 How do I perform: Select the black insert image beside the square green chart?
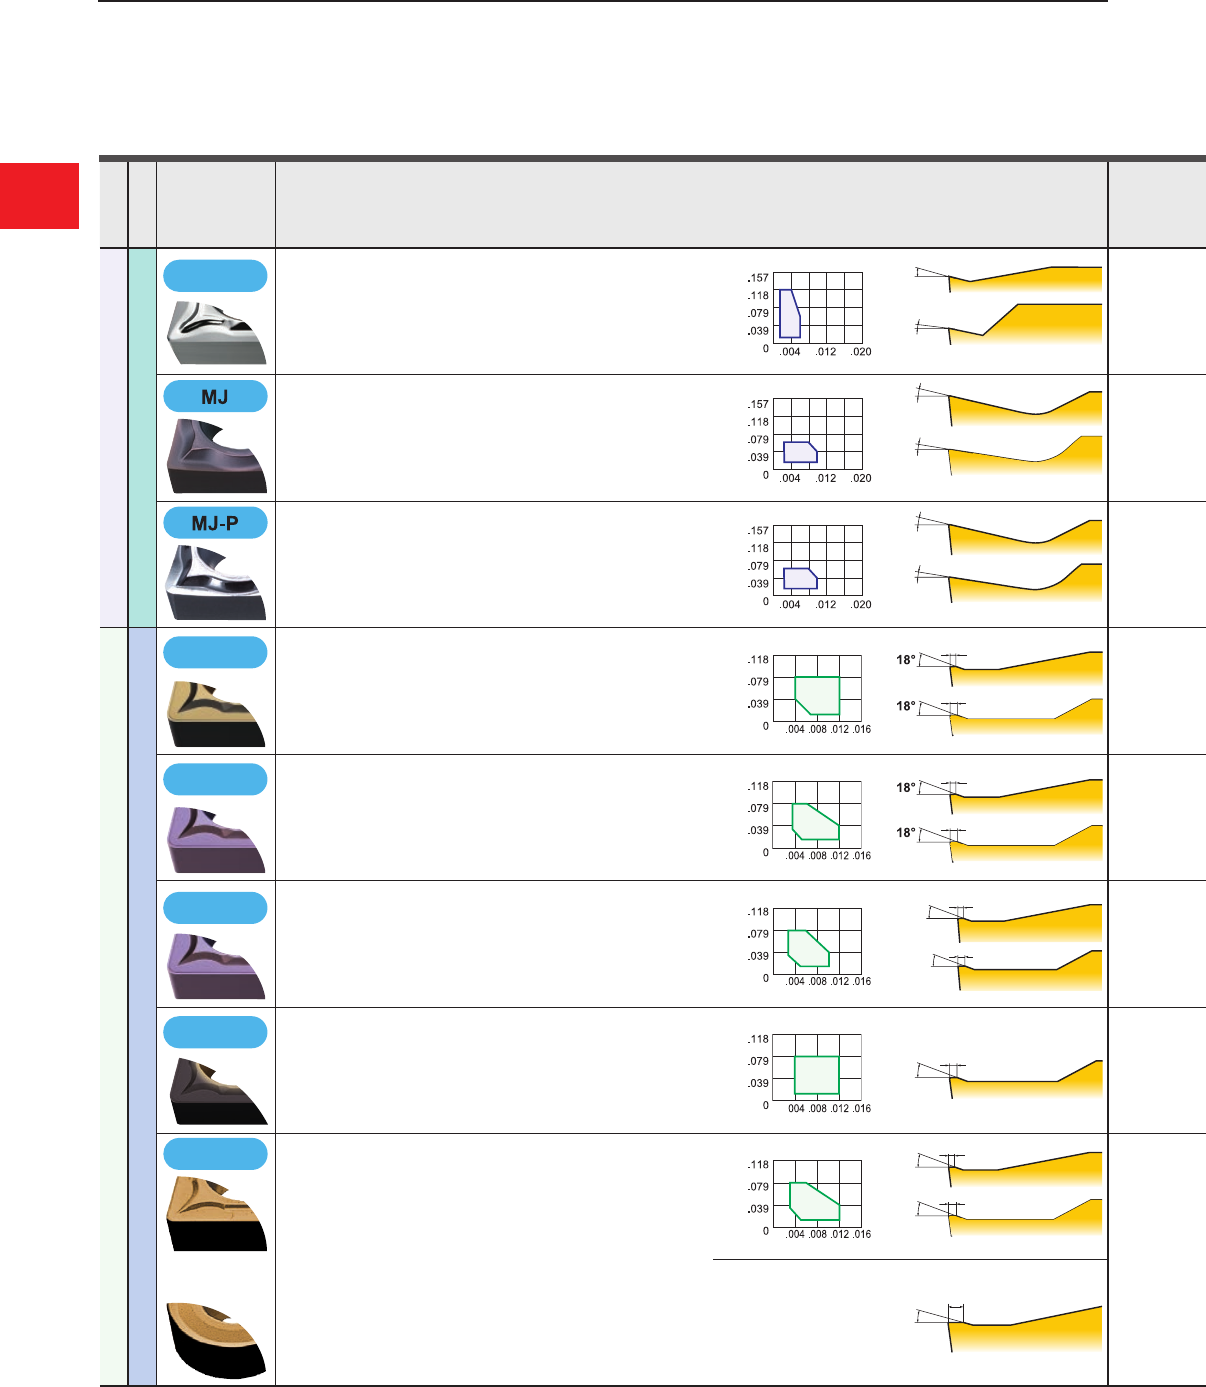216,1091
